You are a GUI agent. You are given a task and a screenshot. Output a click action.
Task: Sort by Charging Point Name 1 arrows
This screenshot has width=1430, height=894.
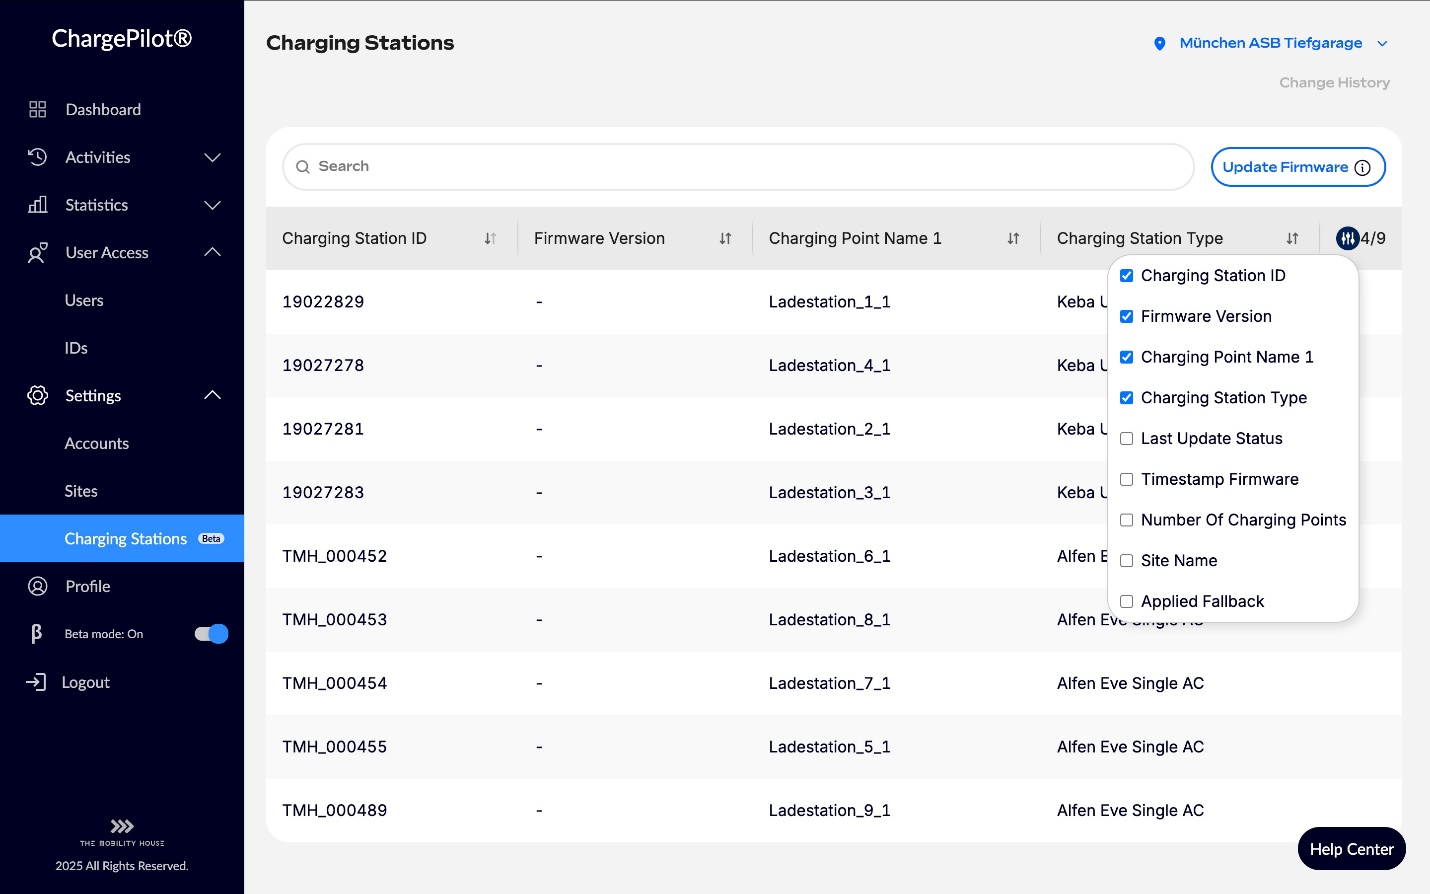[1013, 238]
